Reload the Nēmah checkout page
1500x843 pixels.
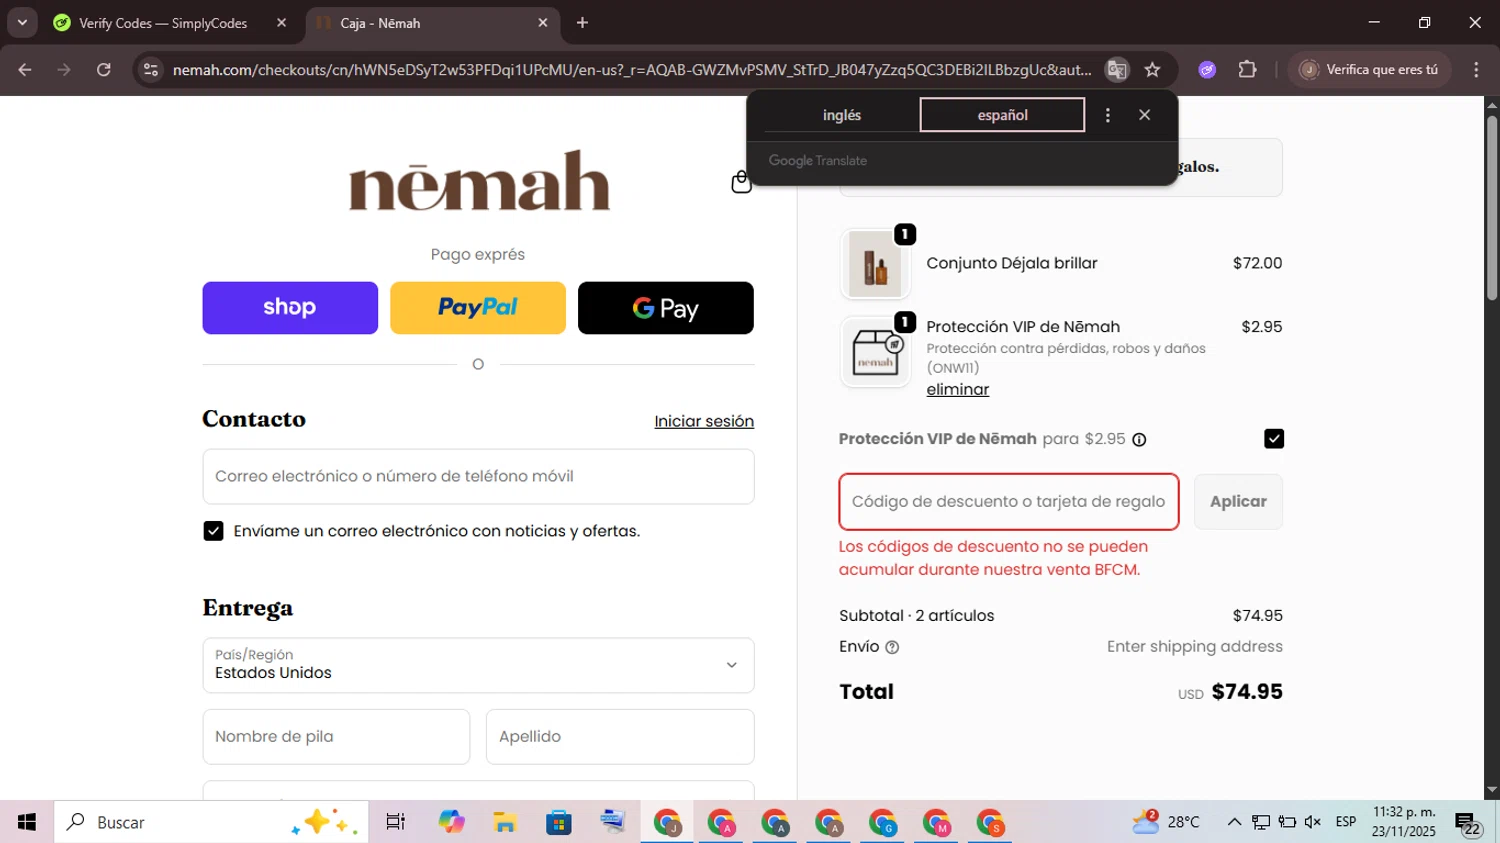[x=104, y=70]
